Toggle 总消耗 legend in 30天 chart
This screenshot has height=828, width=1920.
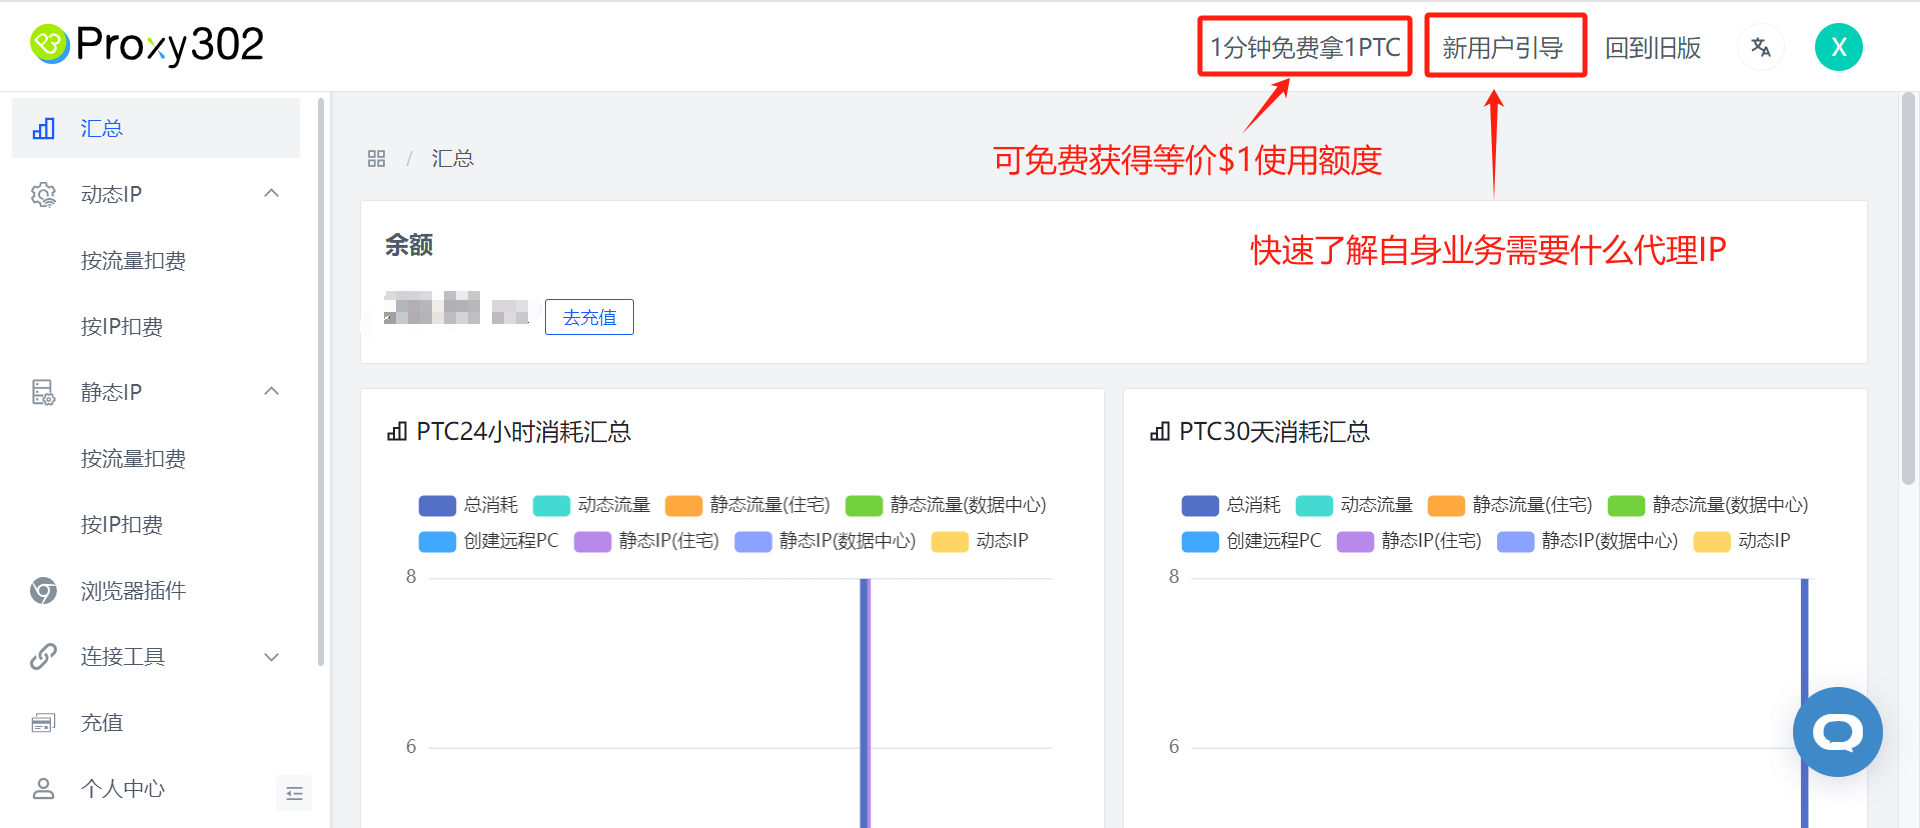1232,505
